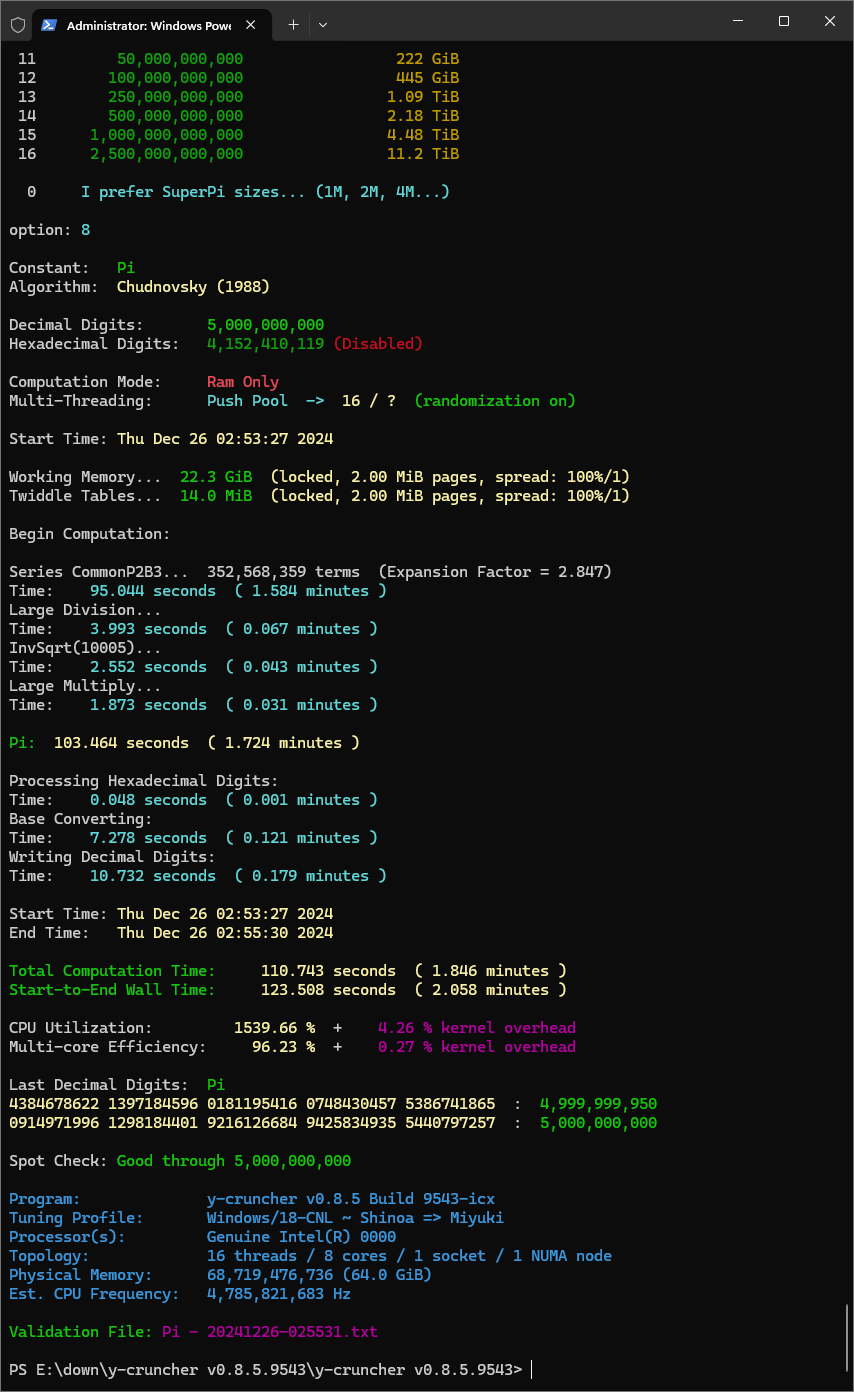Screen dimensions: 854x1392
Task: Maximize the terminal window
Action: tap(784, 21)
